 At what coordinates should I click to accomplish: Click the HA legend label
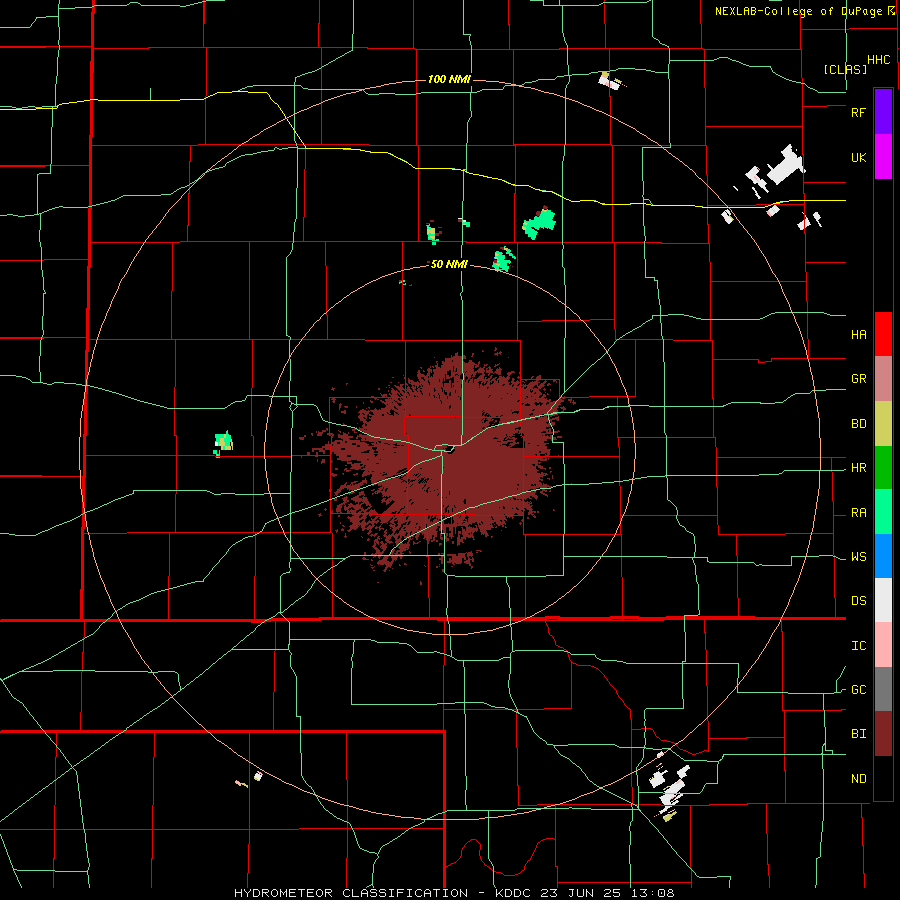pos(858,335)
